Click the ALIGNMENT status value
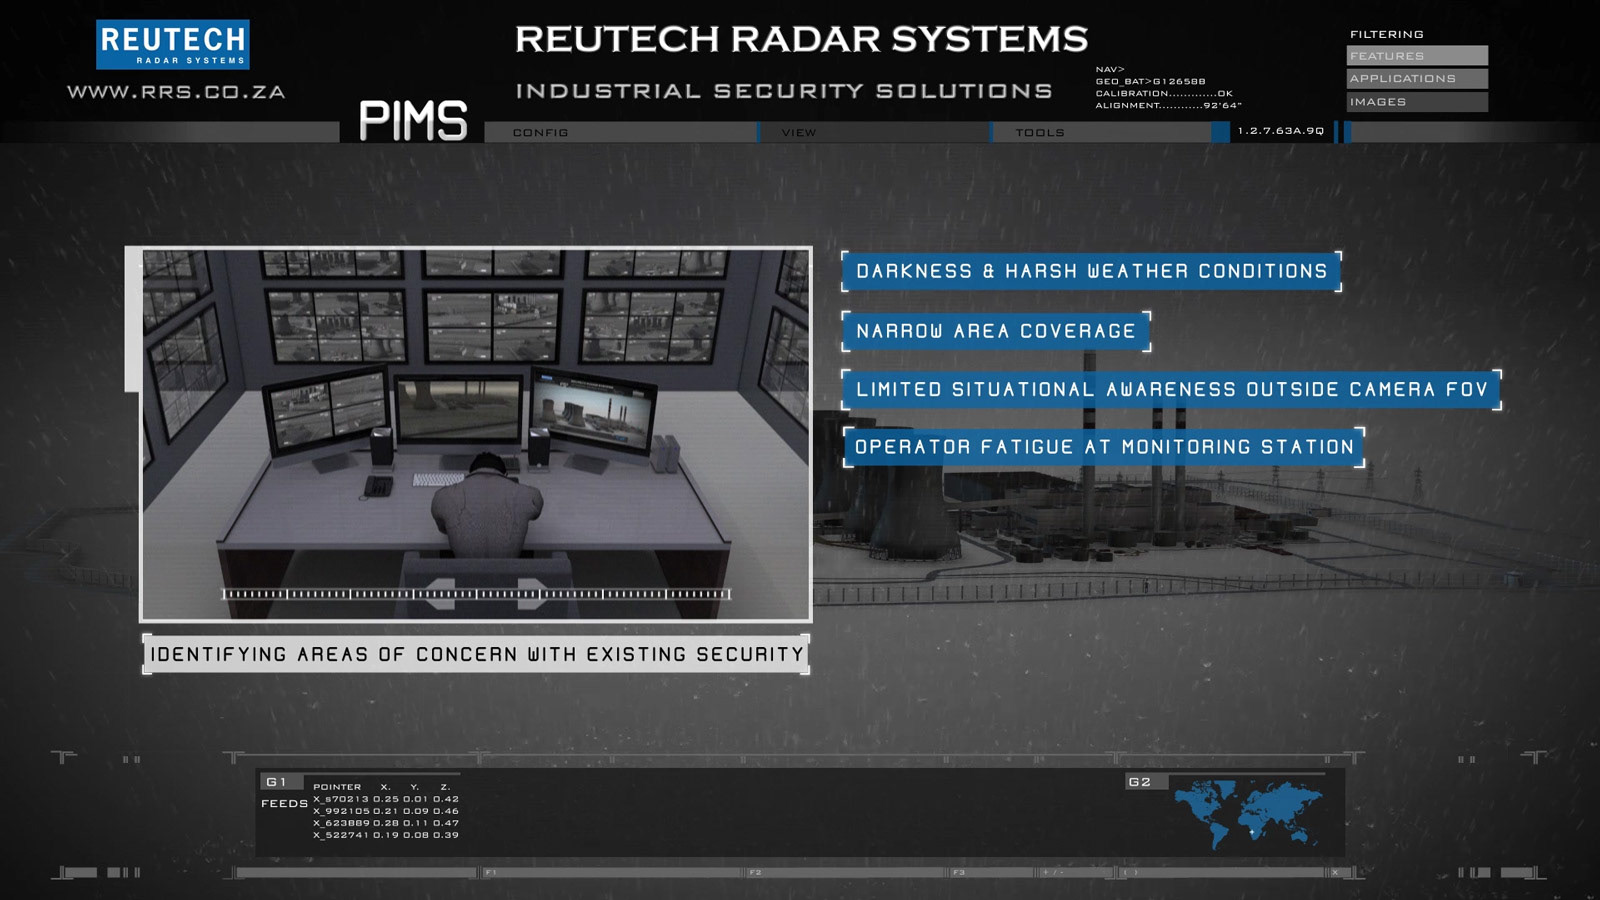 [x=1222, y=105]
